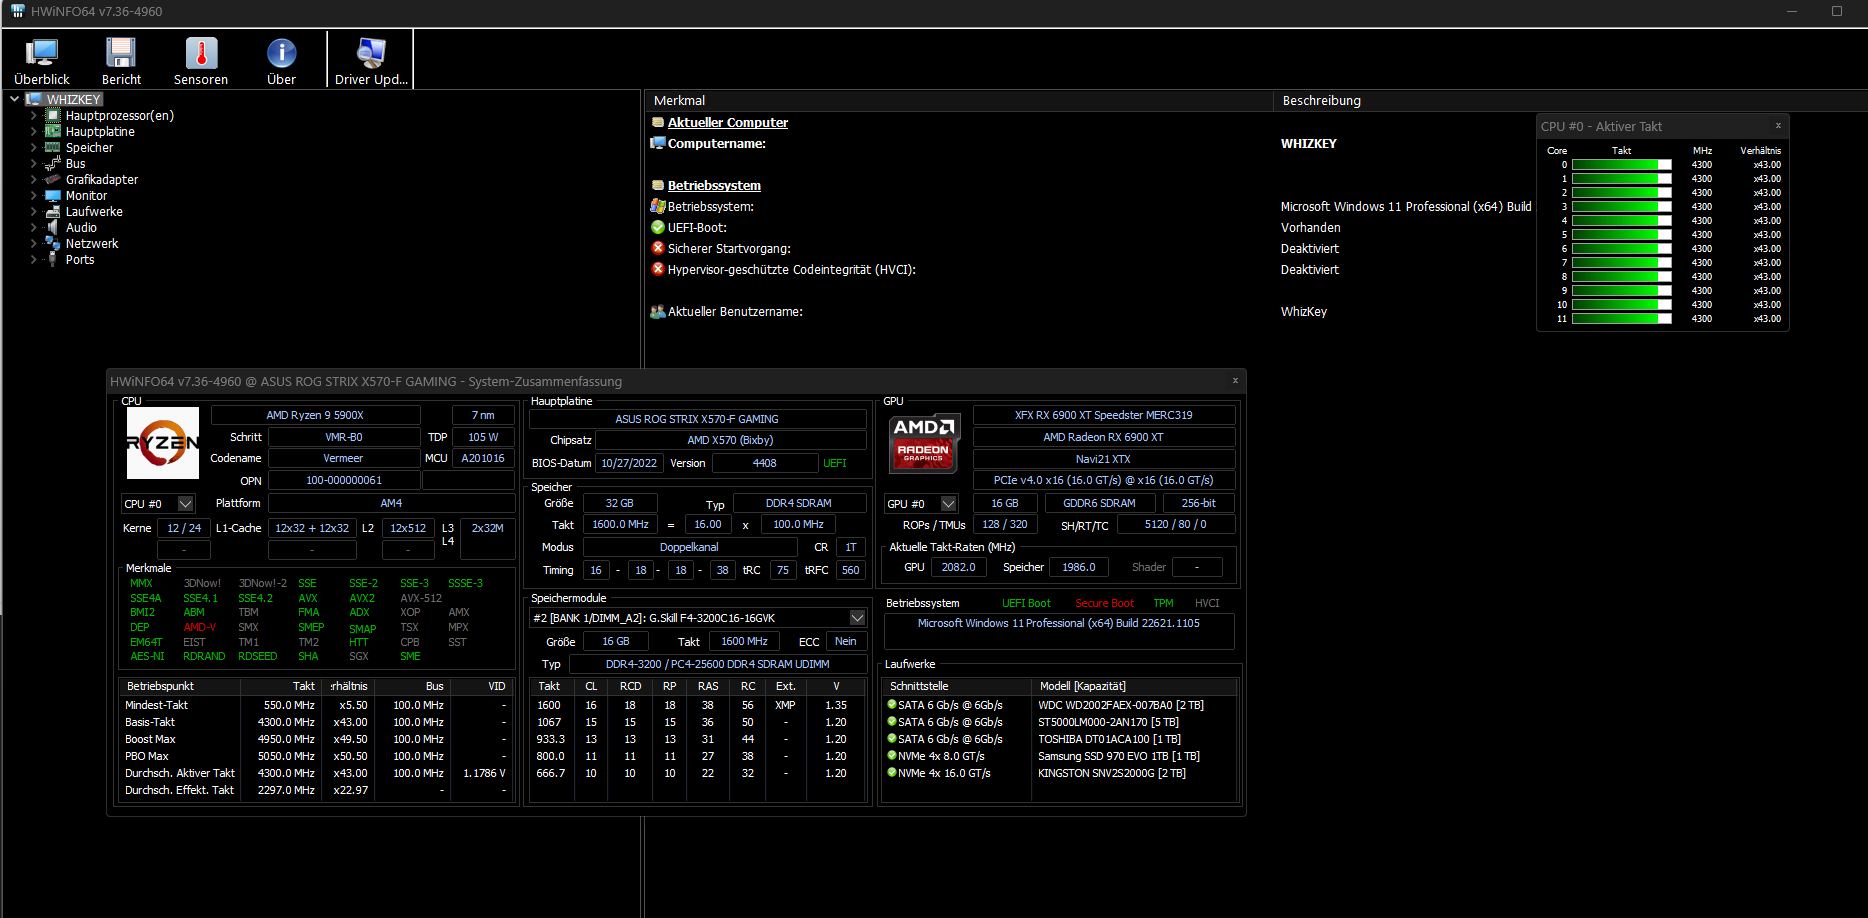Screen dimensions: 1868x918
Task: Click the Hauptplatine board icon
Action: coord(53,131)
